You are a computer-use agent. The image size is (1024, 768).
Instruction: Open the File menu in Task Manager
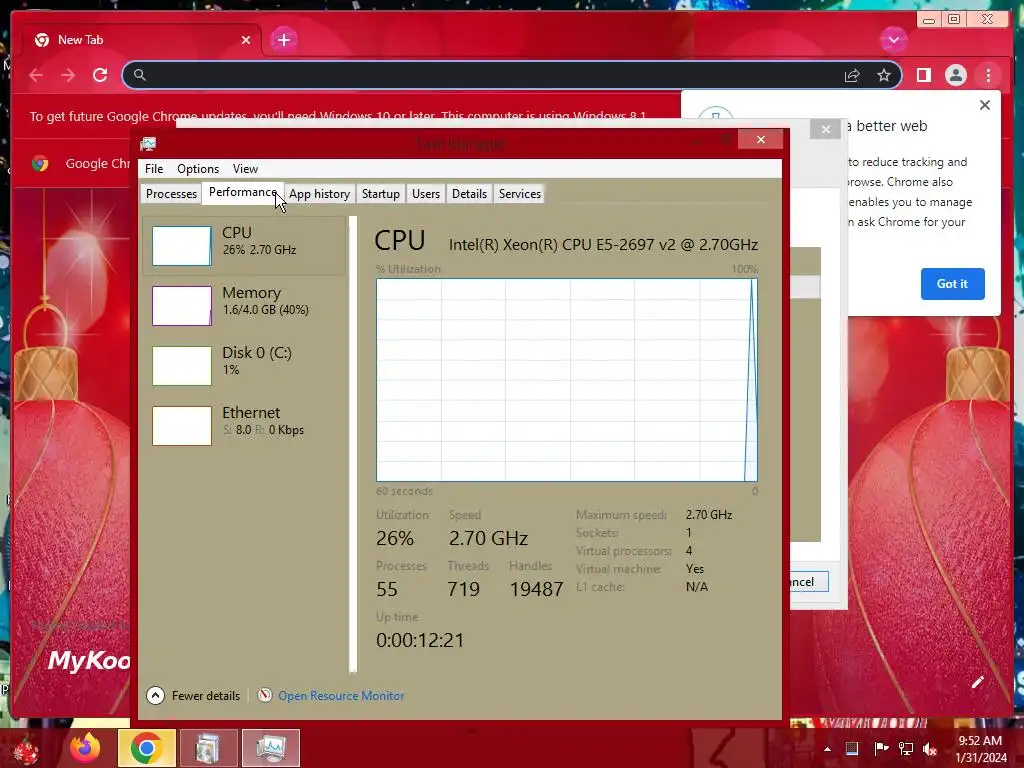coord(154,168)
